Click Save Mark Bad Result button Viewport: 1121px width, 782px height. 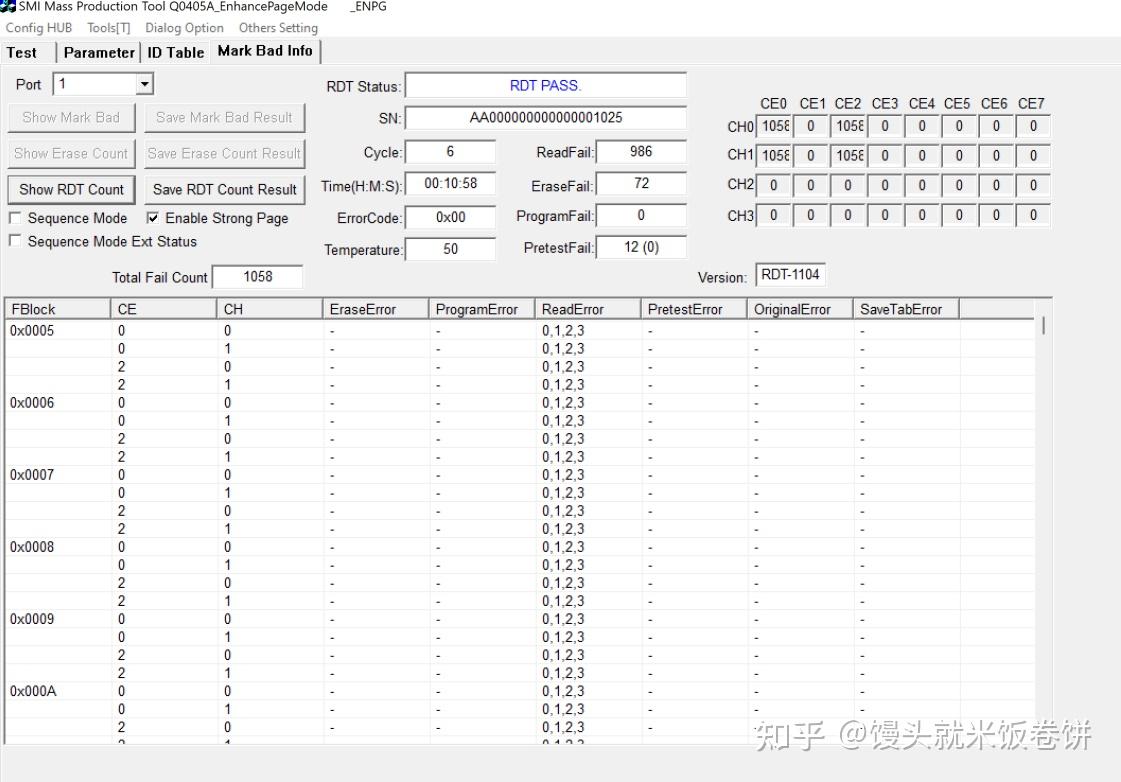(224, 118)
